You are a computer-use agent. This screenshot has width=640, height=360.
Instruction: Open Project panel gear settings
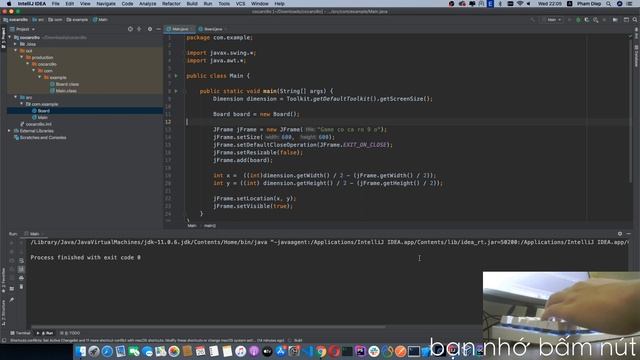(150, 29)
